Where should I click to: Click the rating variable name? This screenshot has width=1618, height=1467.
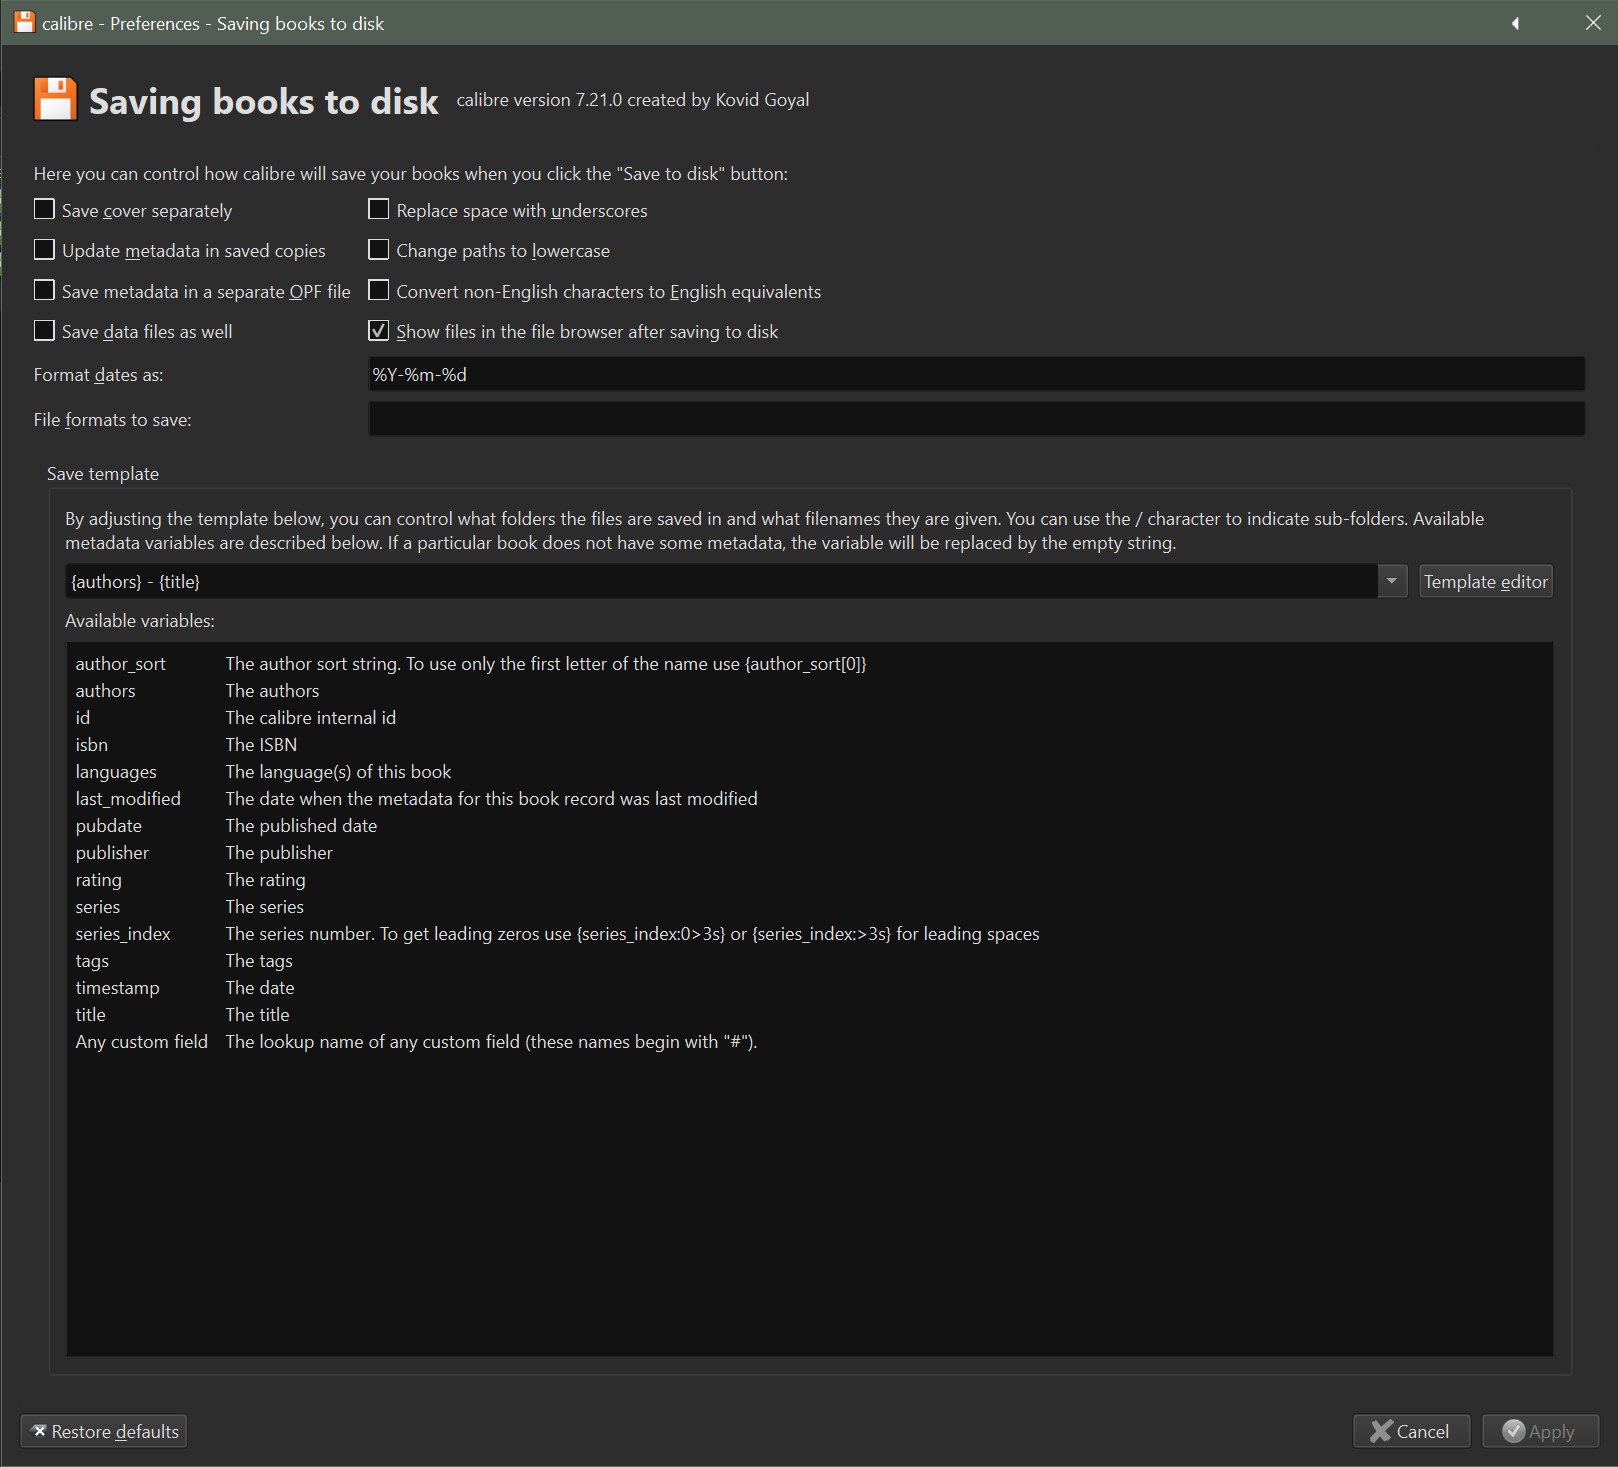98,880
